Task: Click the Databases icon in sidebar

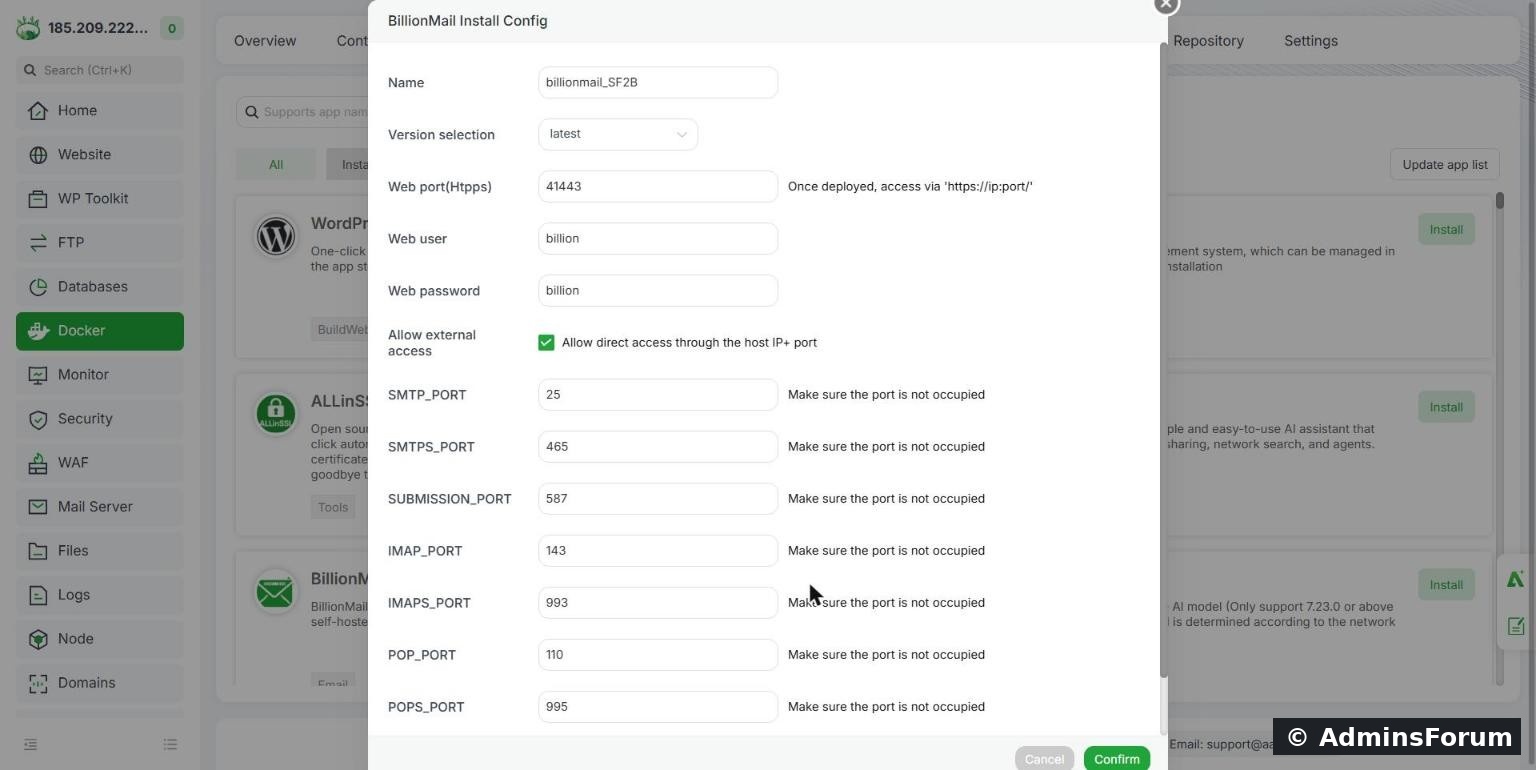Action: [x=38, y=287]
